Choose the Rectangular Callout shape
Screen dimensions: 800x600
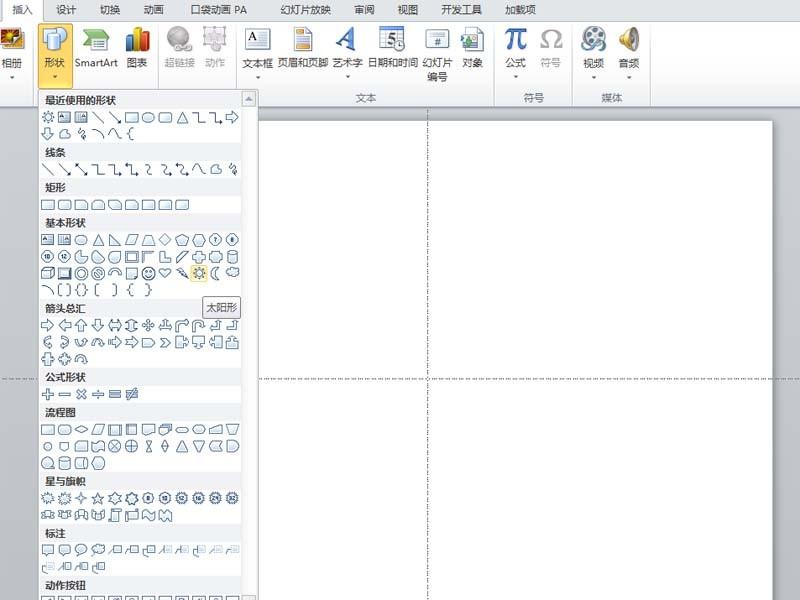pyautogui.click(x=47, y=550)
